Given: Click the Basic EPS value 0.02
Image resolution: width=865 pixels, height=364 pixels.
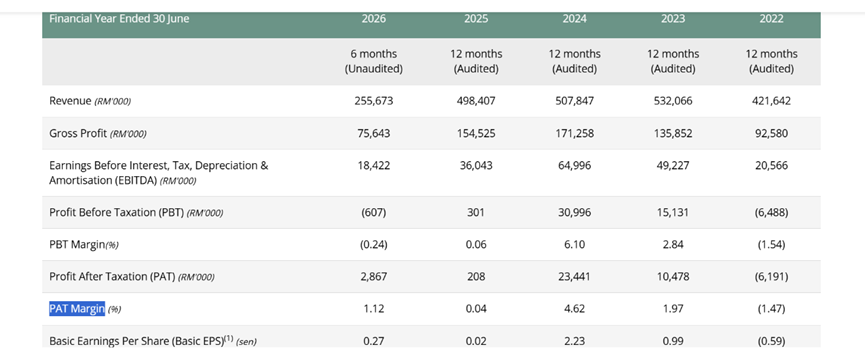Looking at the screenshot, I should (476, 341).
